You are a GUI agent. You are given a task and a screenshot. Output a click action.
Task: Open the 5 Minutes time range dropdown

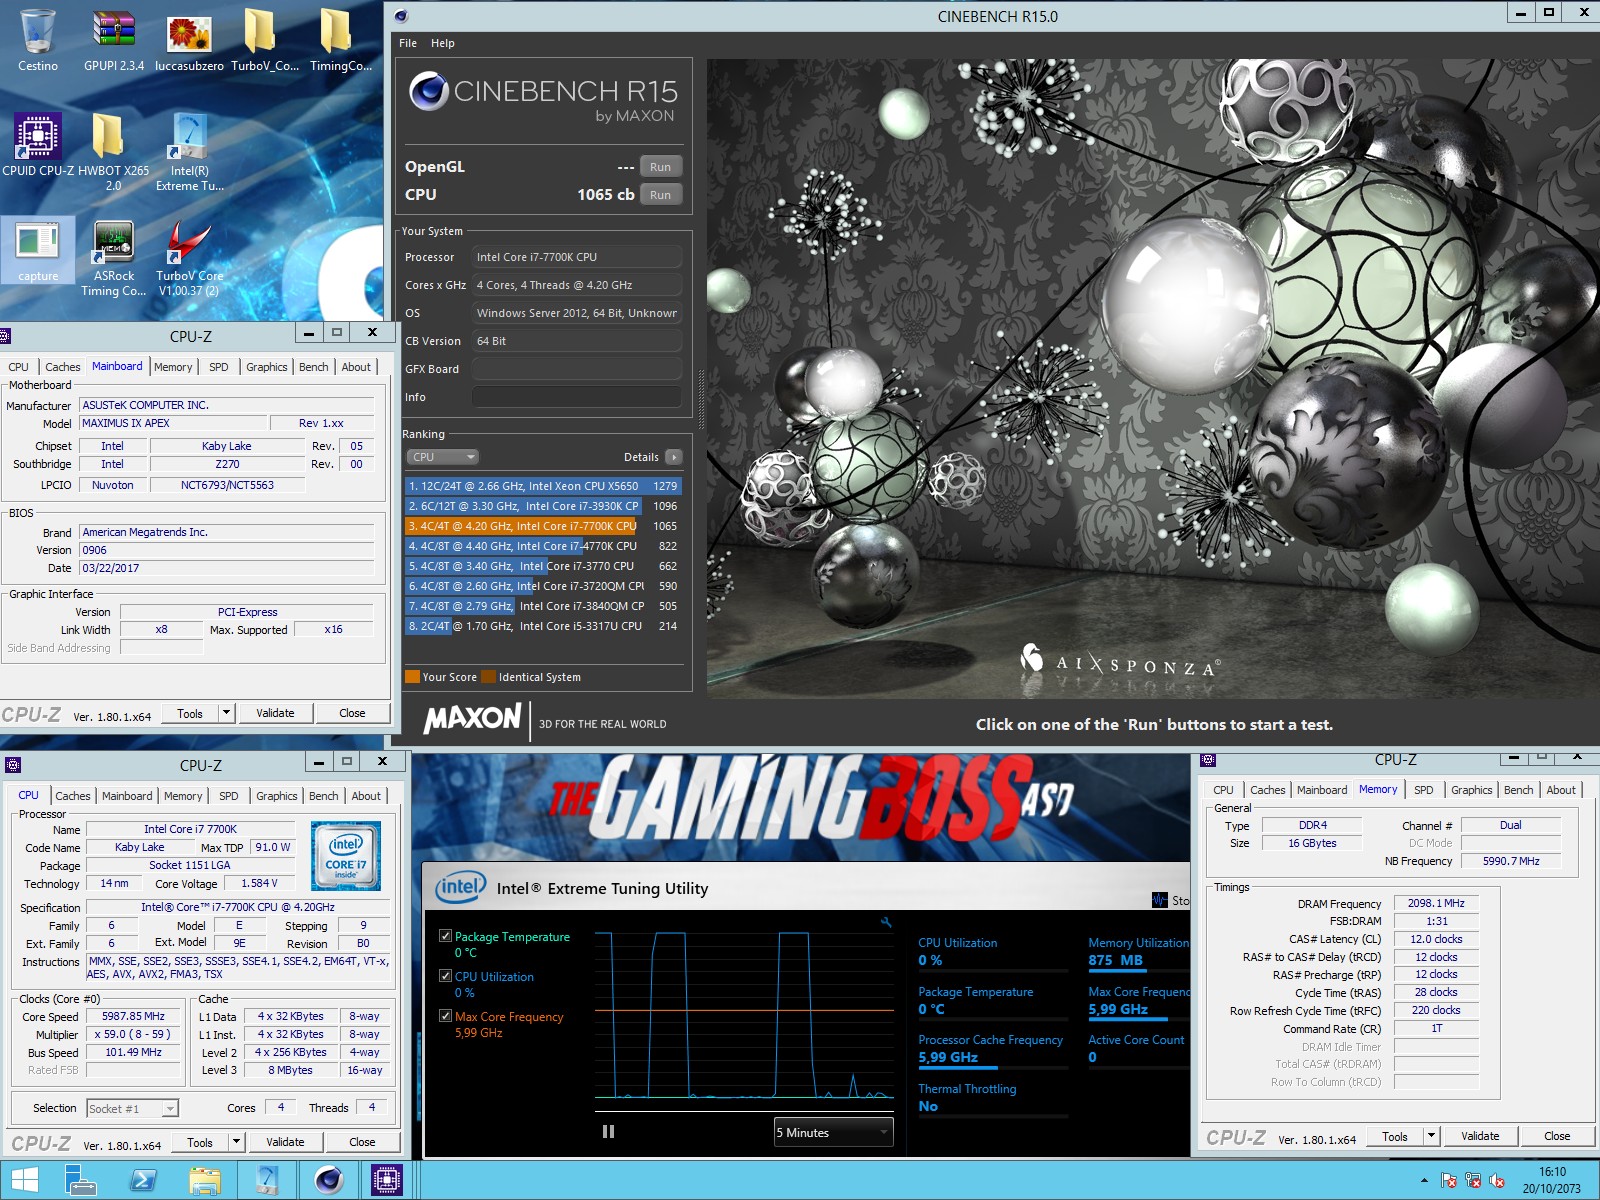pos(833,1132)
